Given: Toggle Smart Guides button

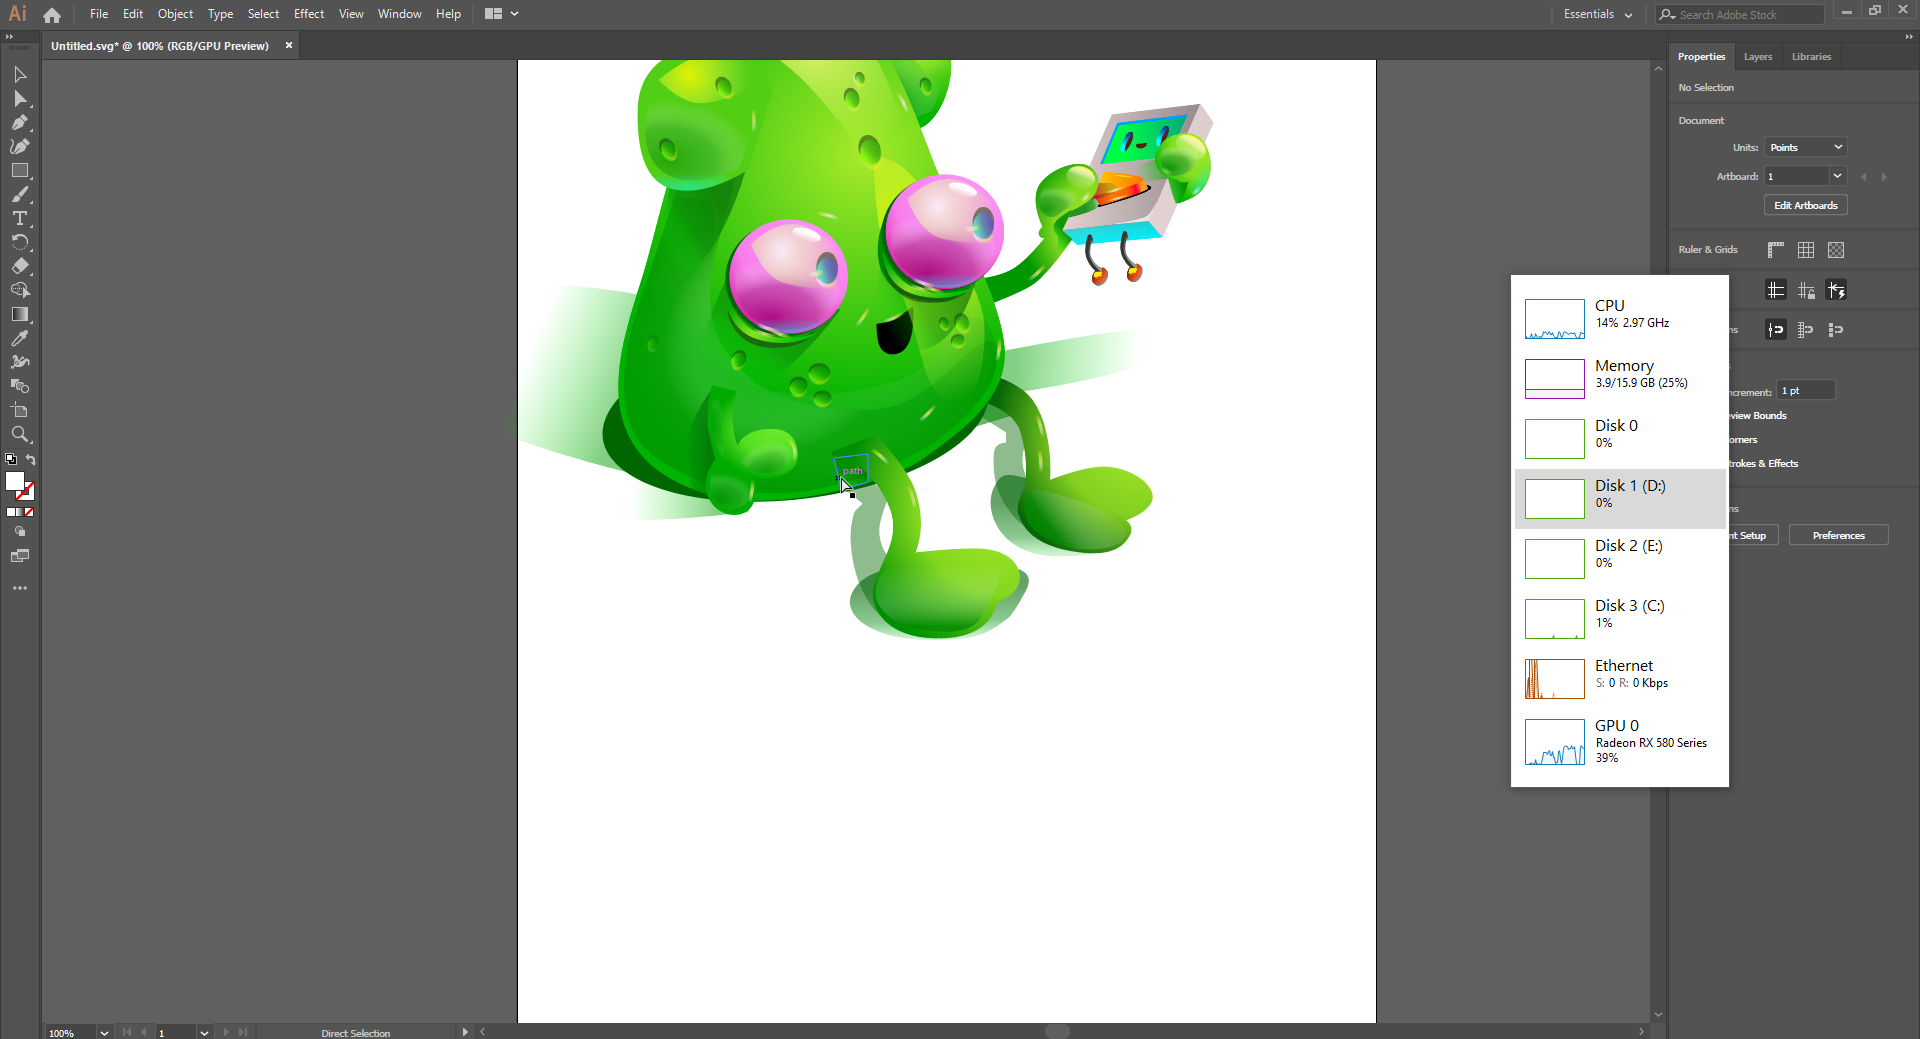Looking at the screenshot, I should (1836, 290).
